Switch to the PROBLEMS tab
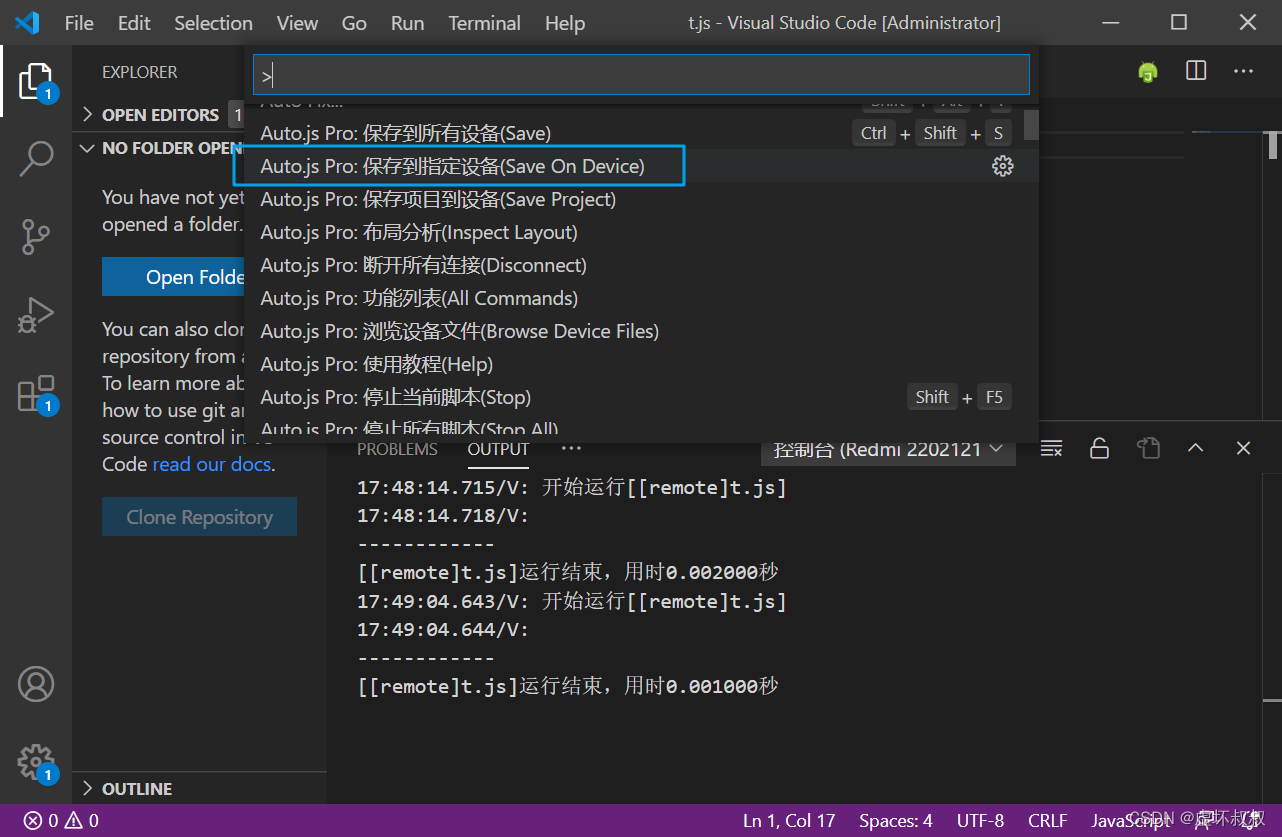 click(x=397, y=449)
